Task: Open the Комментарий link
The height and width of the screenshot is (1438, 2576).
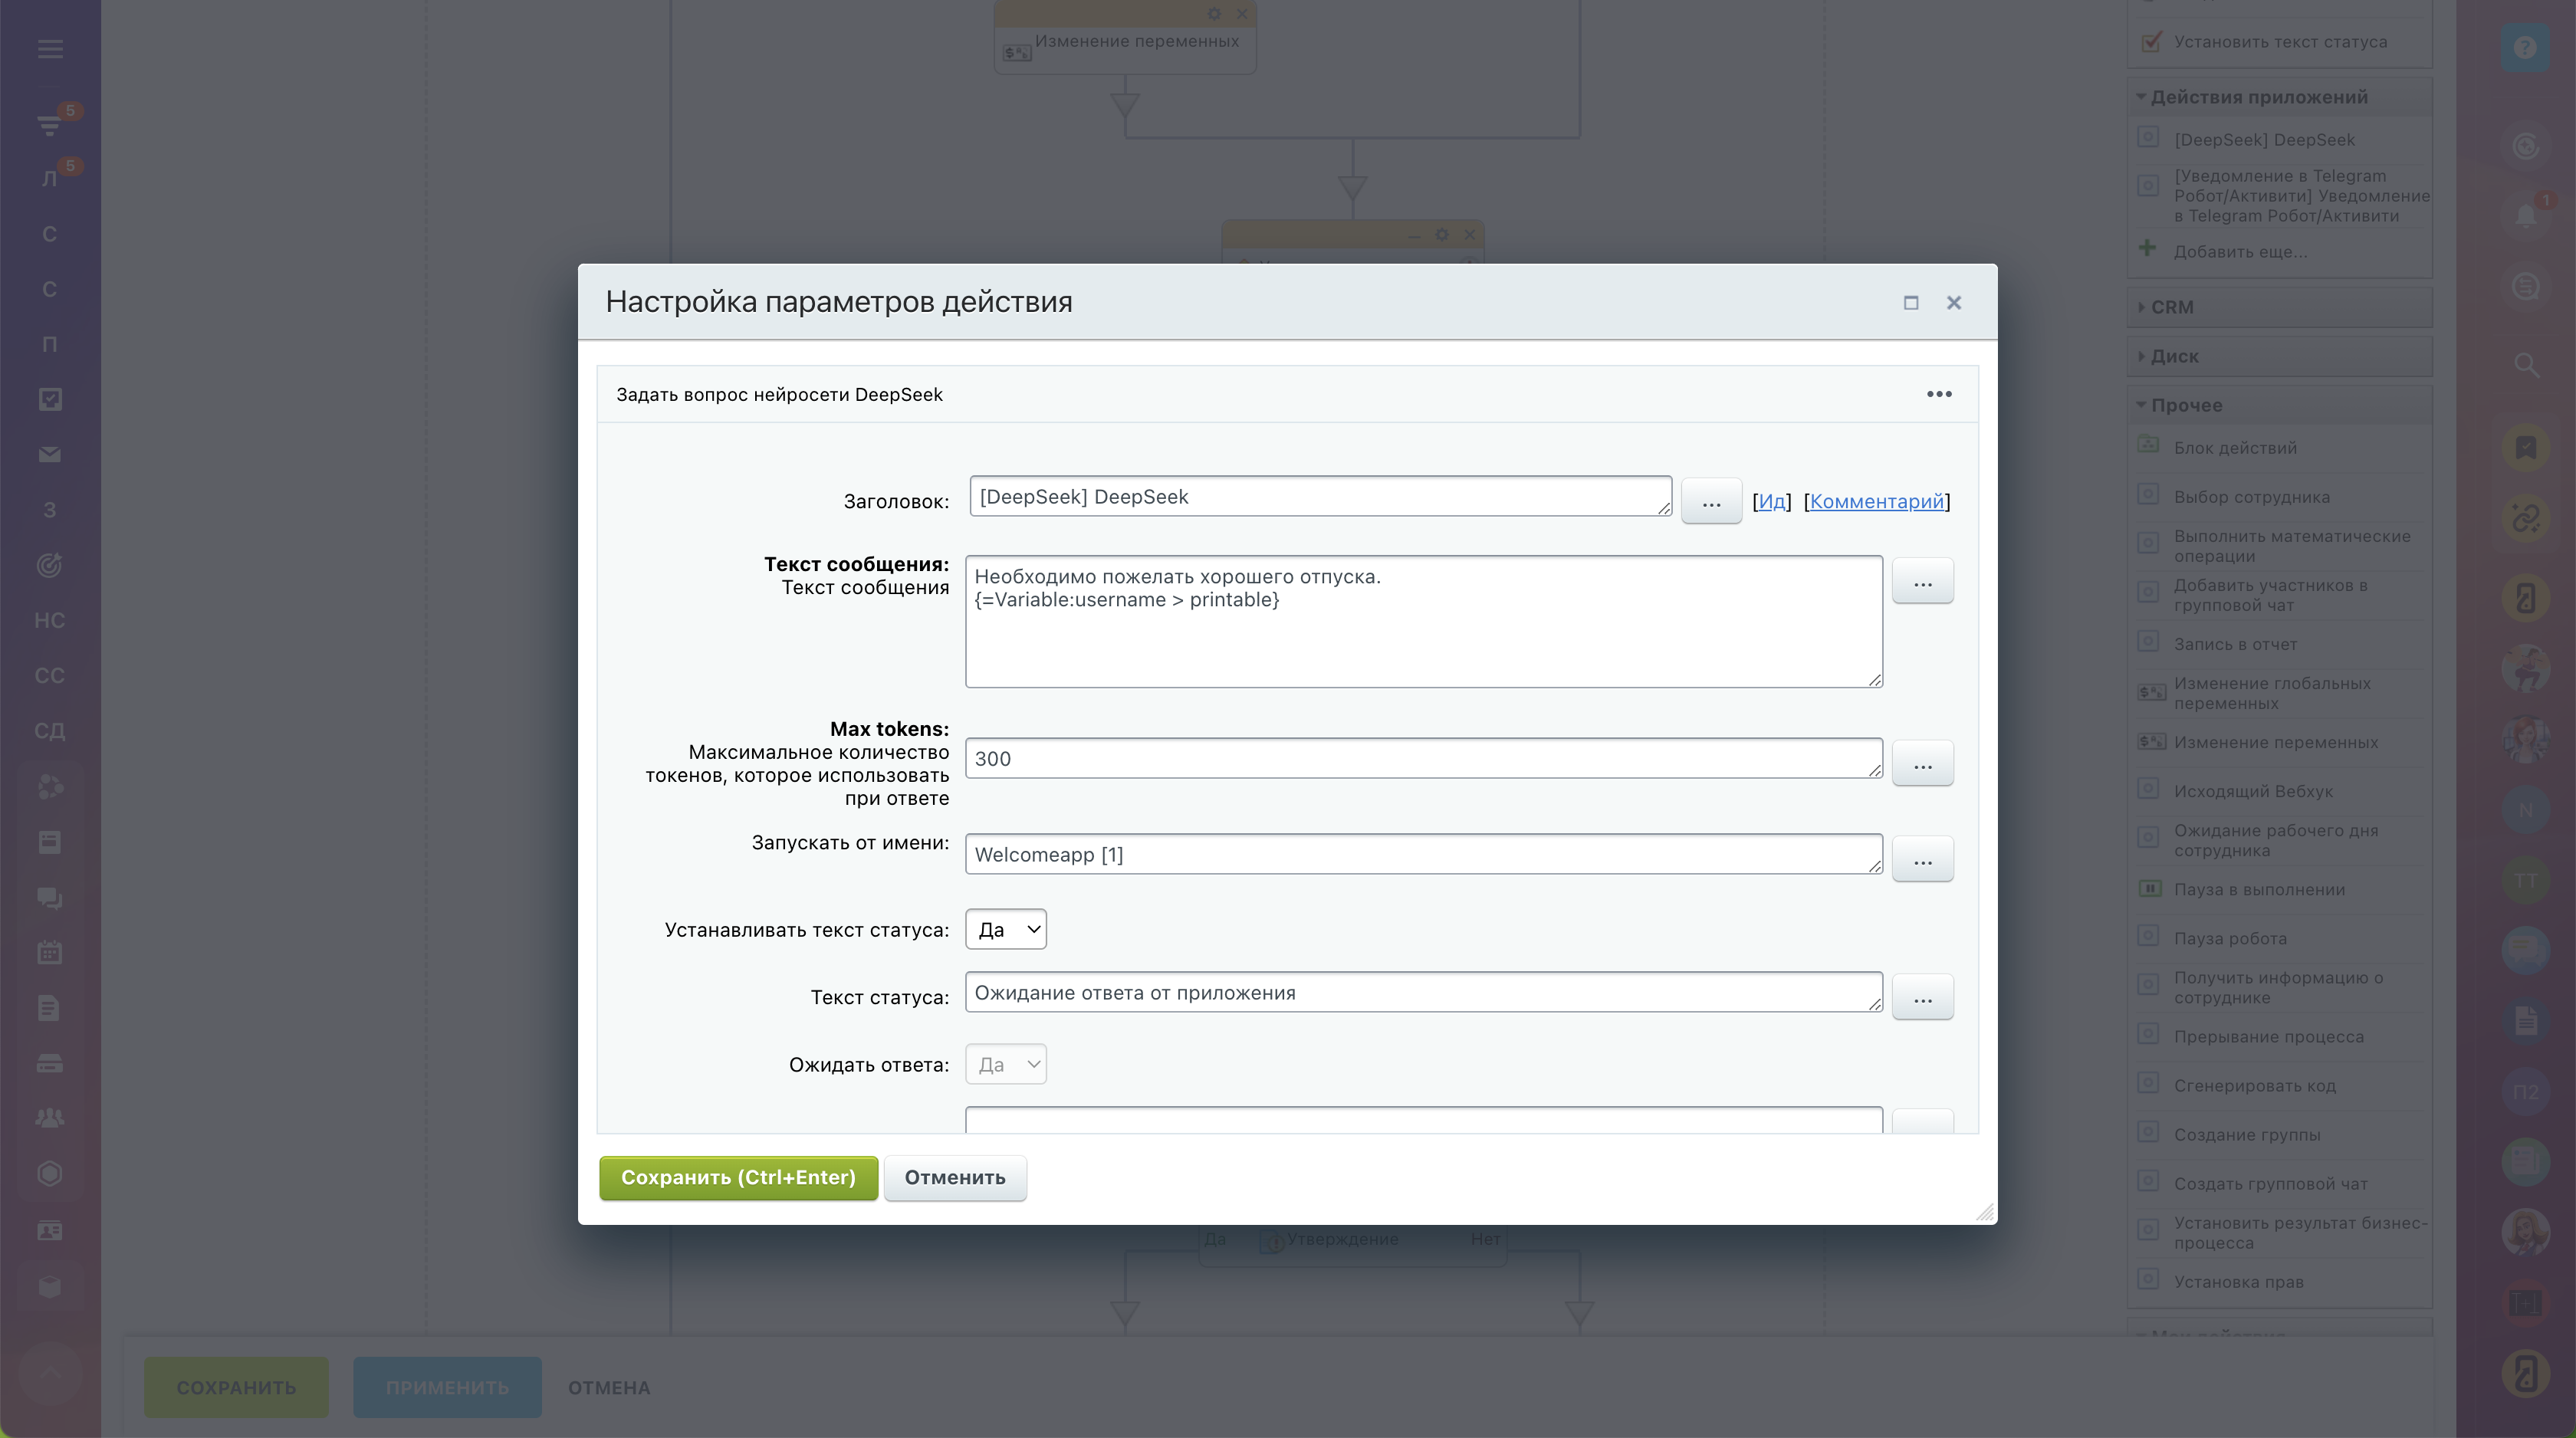Action: (x=1876, y=501)
